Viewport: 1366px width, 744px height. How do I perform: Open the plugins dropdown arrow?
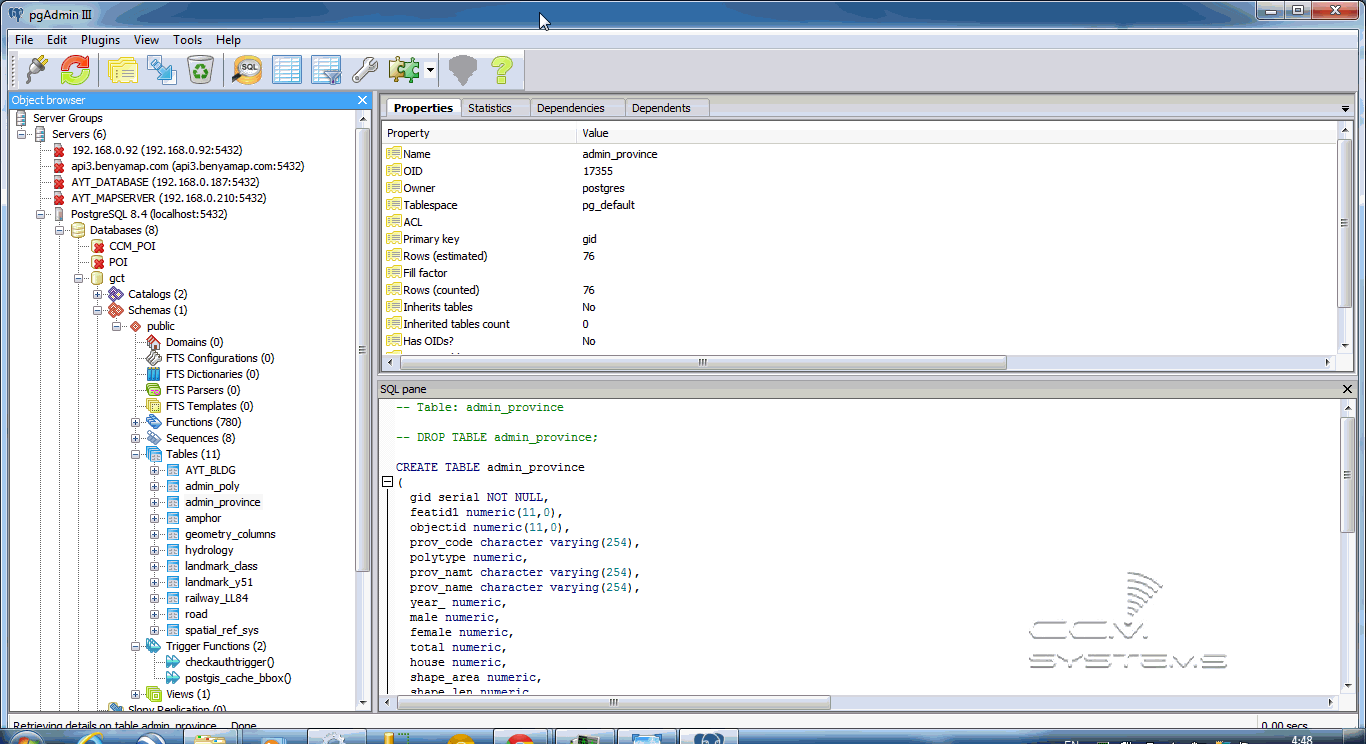tap(430, 70)
